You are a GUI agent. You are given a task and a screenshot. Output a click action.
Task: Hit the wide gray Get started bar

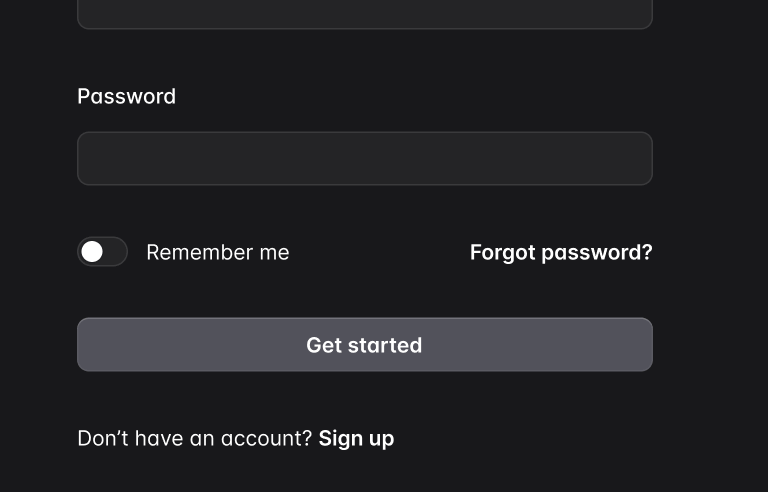(364, 345)
